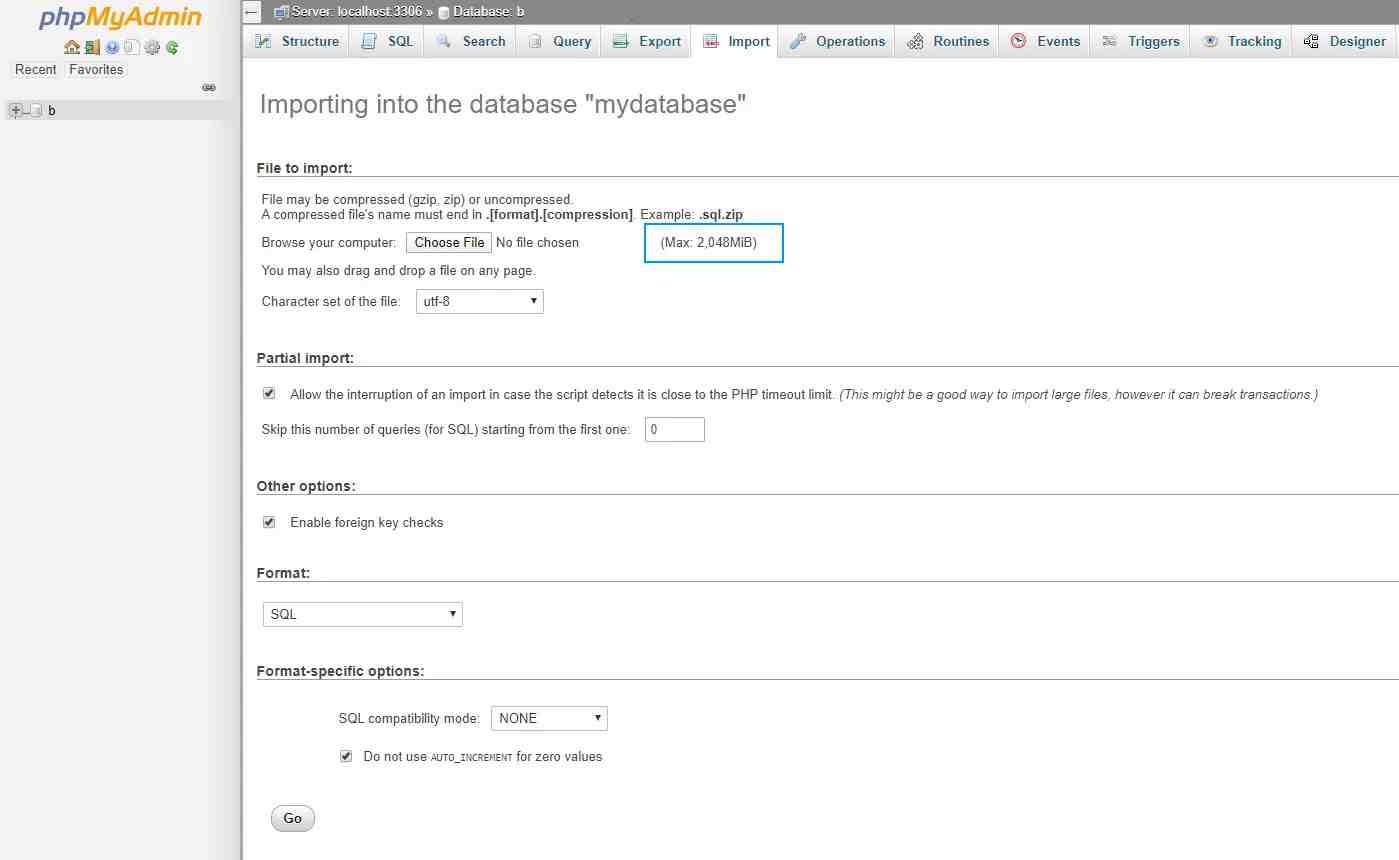Show the Recent tables list
This screenshot has height=860, width=1399.
36,69
